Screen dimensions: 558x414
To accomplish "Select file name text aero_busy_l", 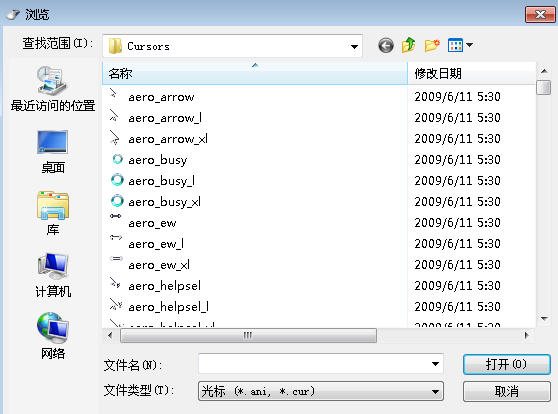I will point(161,181).
